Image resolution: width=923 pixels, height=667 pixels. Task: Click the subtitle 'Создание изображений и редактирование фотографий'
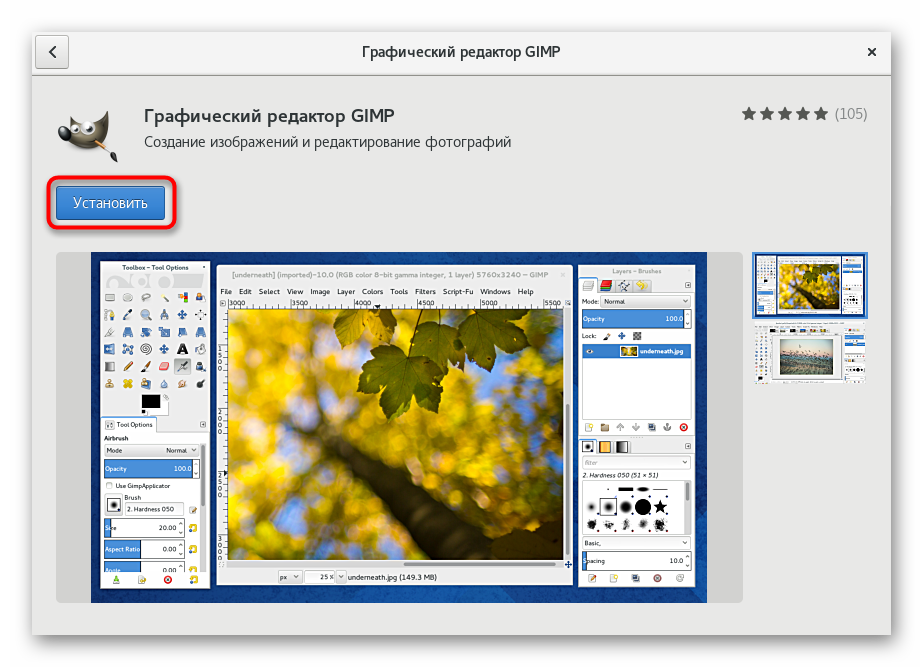tap(327, 142)
